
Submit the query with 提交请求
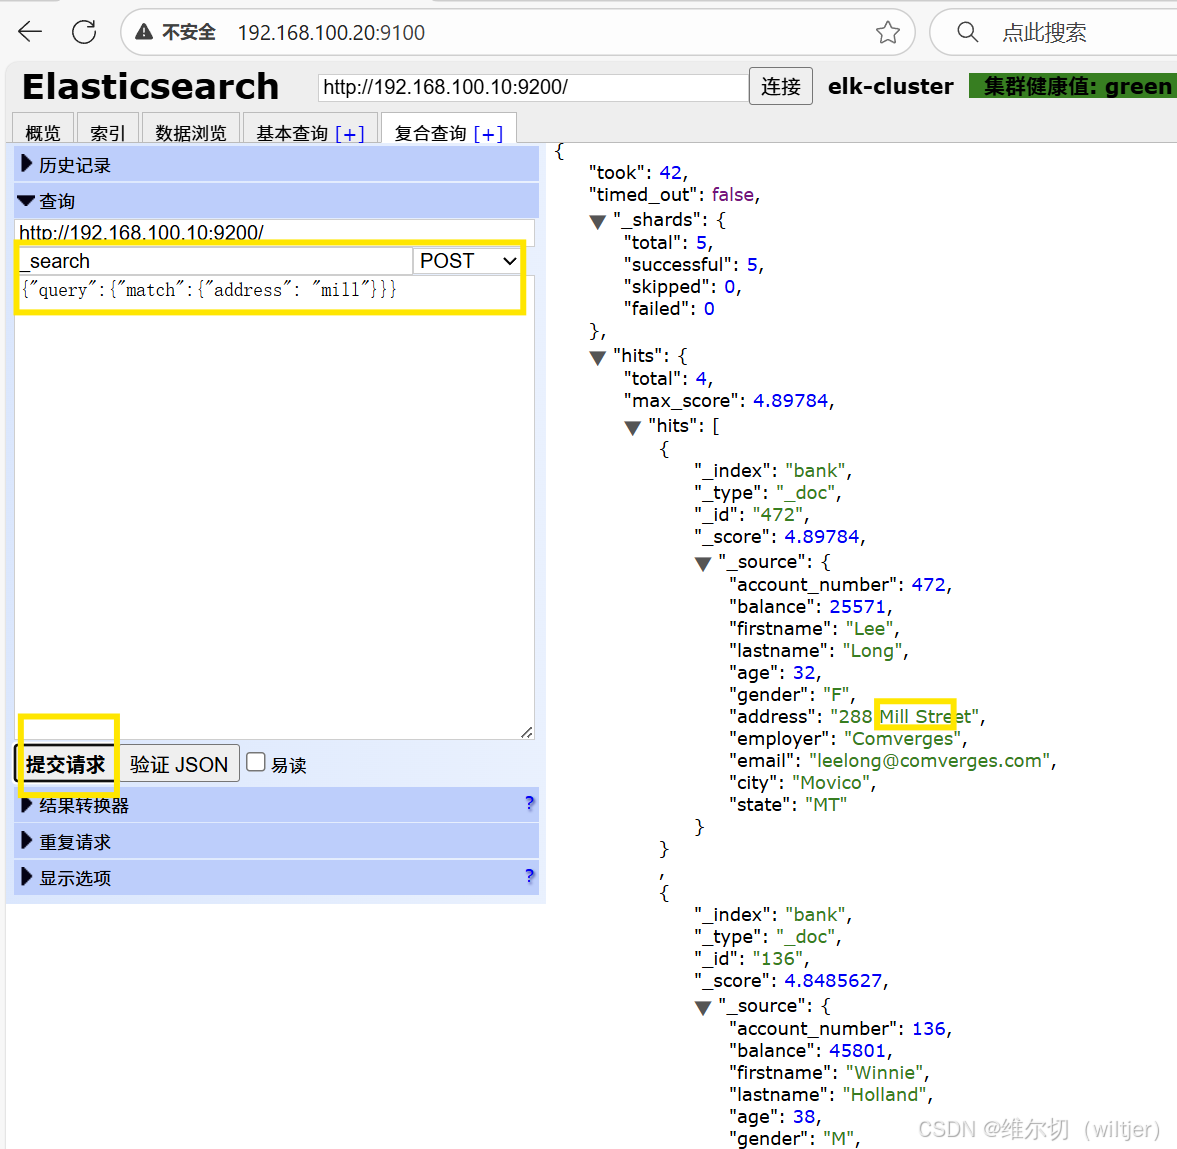[x=65, y=764]
